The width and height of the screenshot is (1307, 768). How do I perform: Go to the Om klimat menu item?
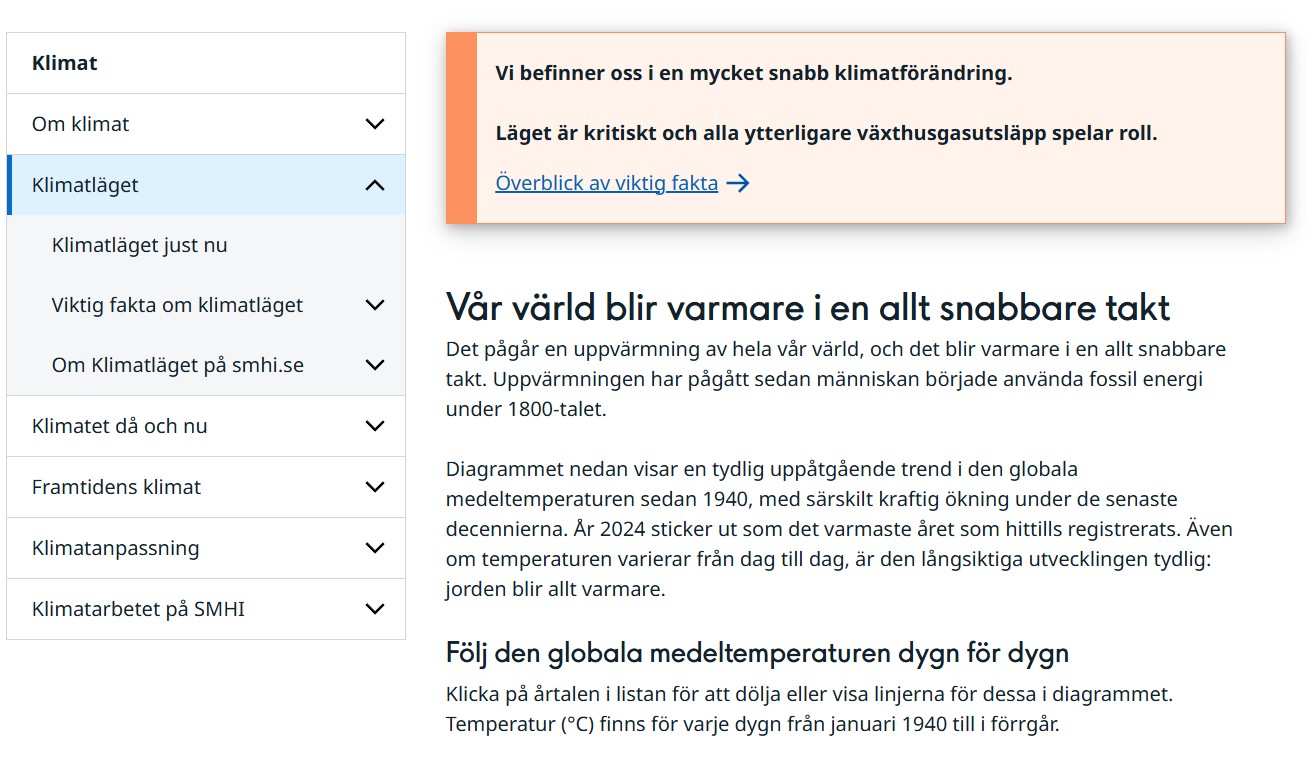(81, 124)
